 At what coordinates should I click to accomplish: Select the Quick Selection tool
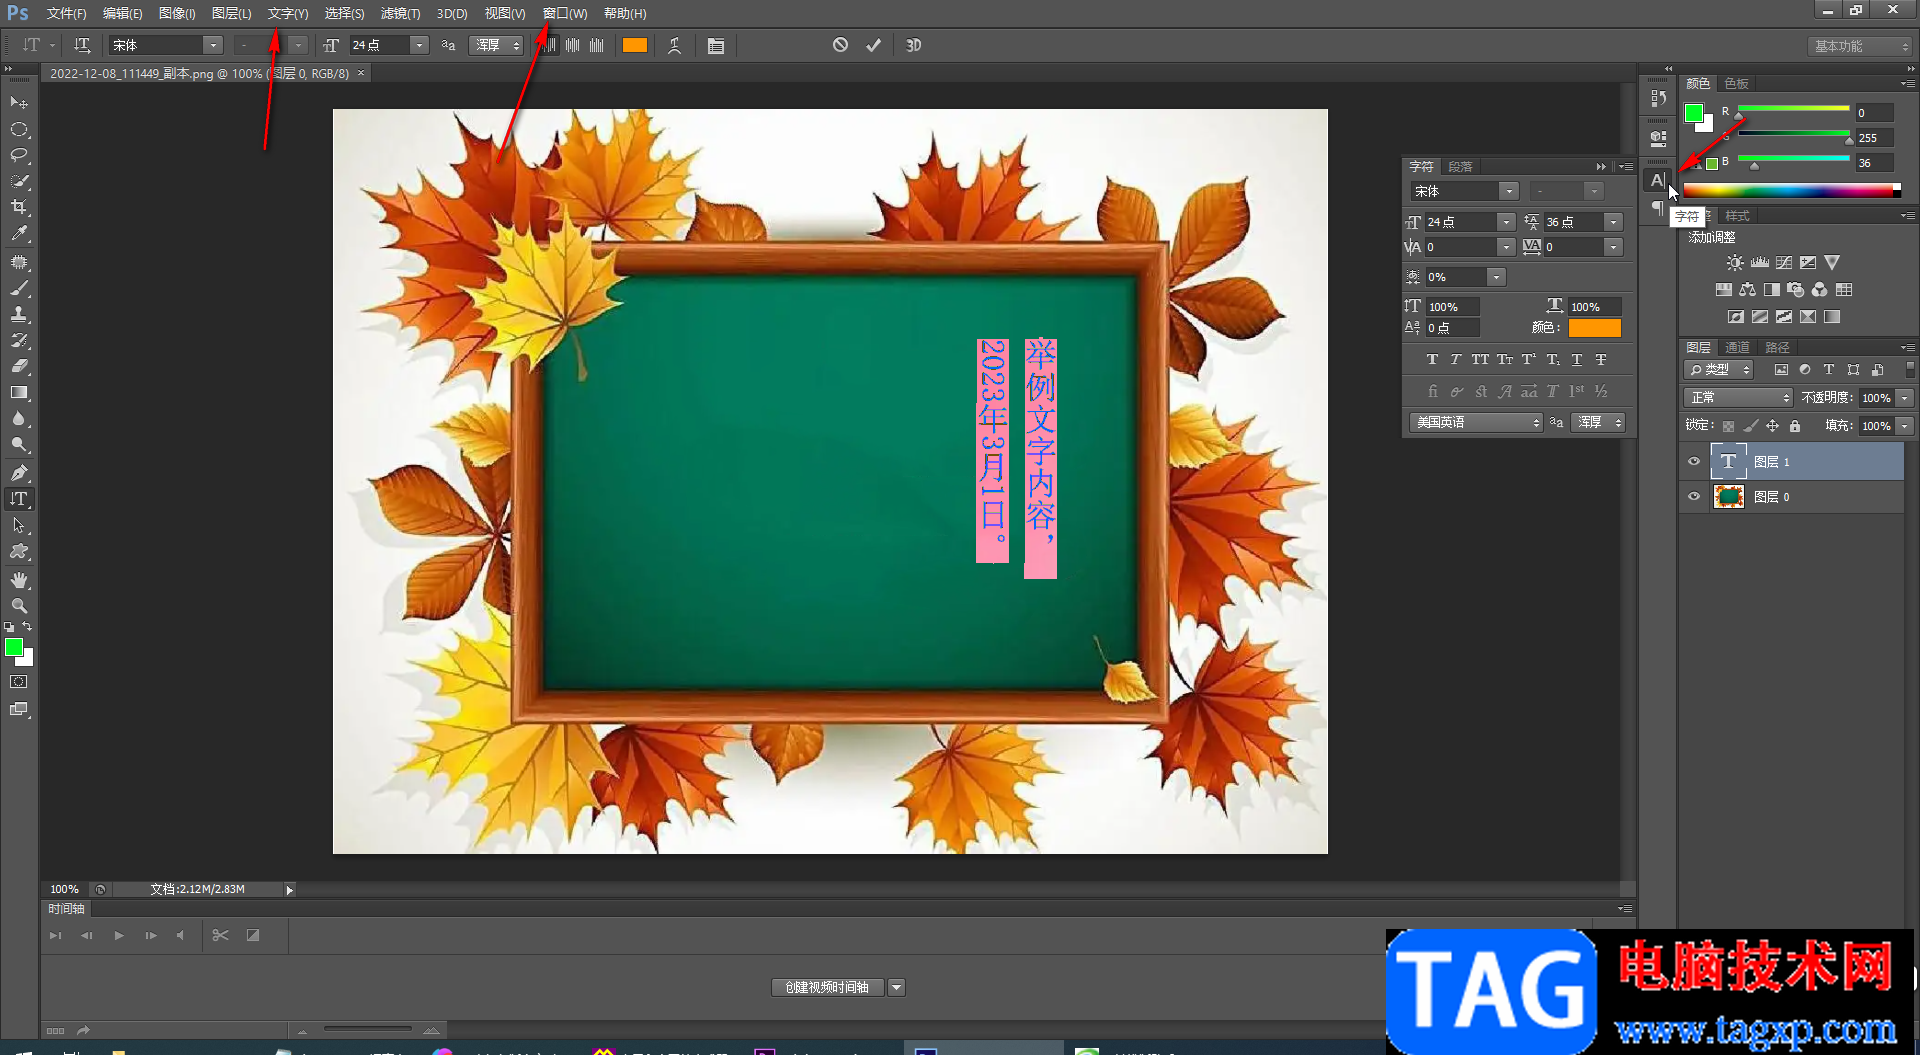19,181
